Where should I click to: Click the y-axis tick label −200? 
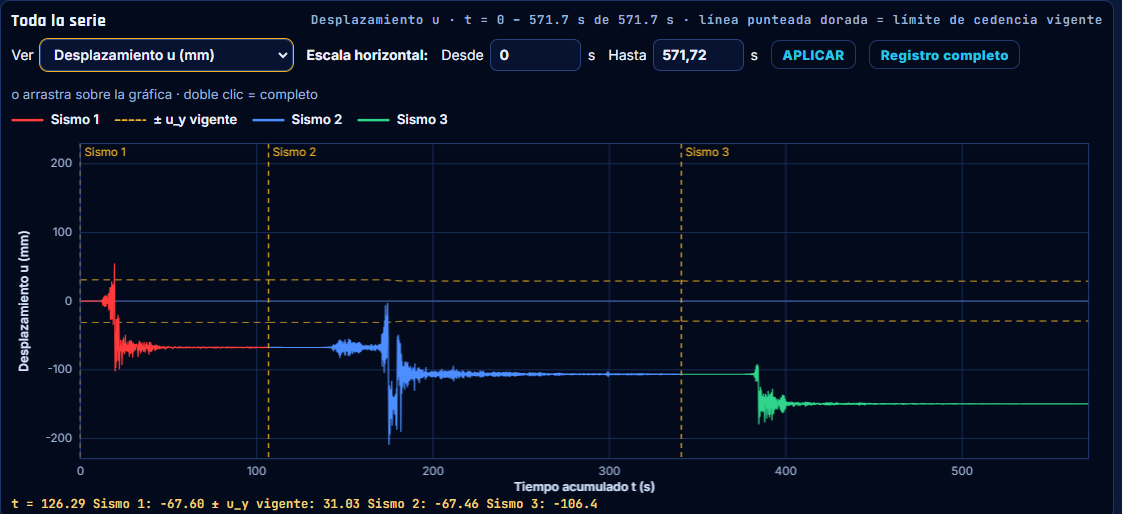point(58,438)
